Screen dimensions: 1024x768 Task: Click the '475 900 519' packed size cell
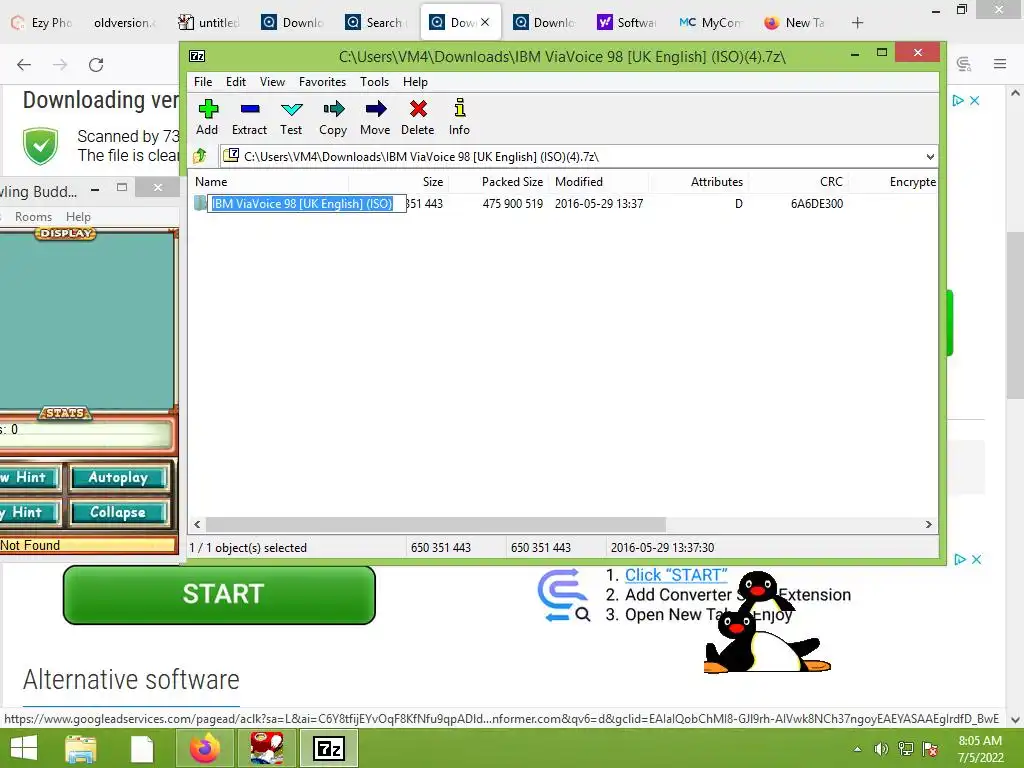coord(513,204)
